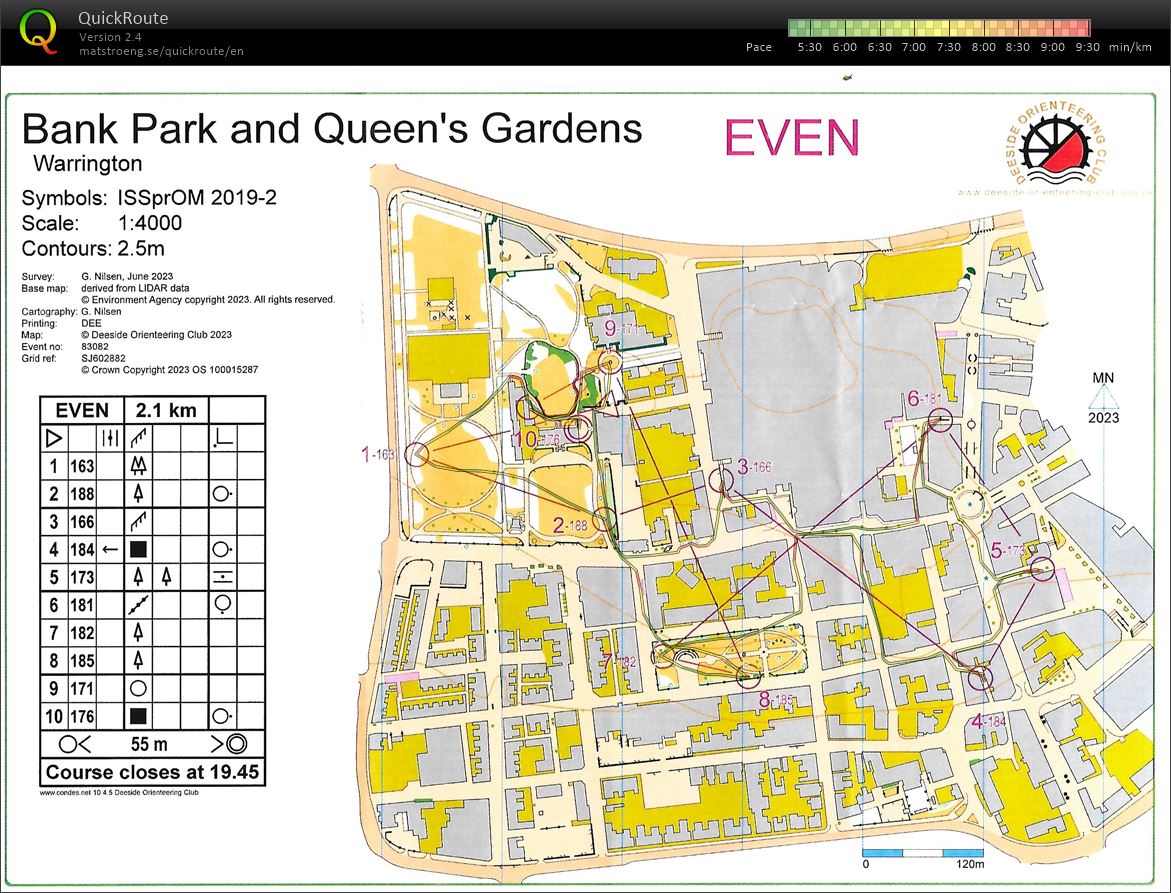Image resolution: width=1171 pixels, height=893 pixels.
Task: Click the finish double-circle icon beside 55 m
Action: [229, 744]
